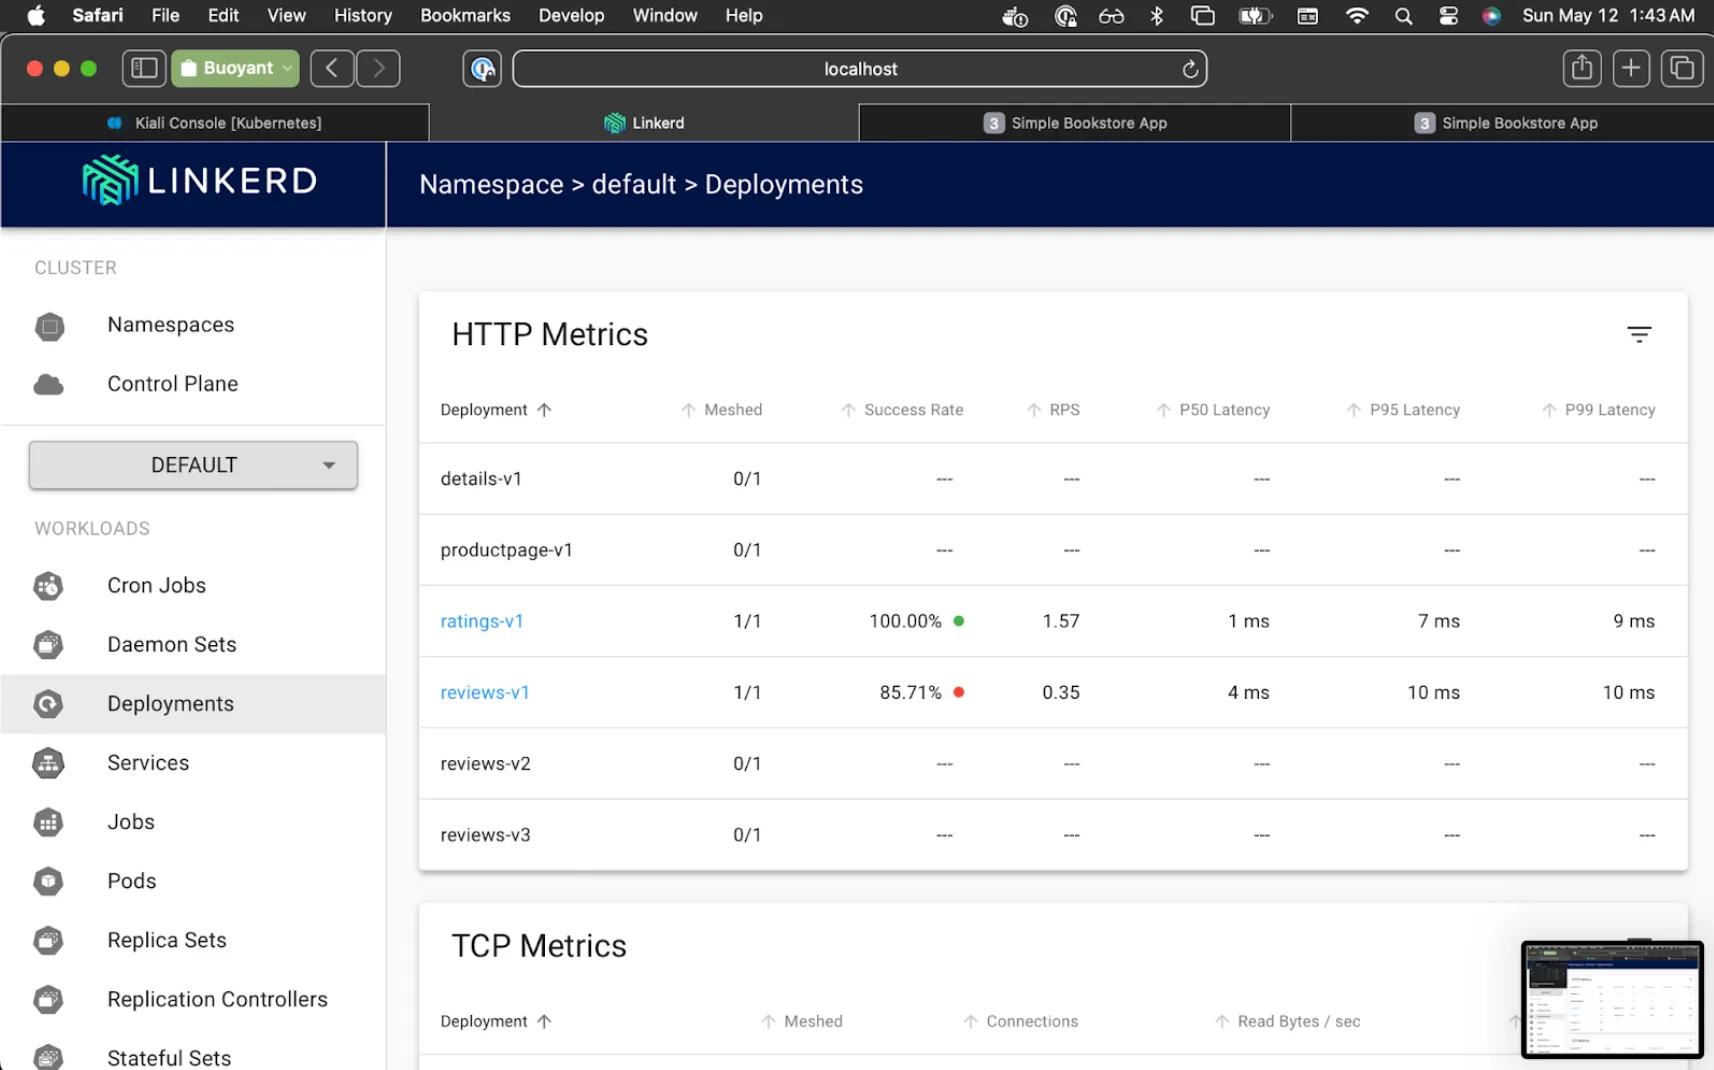Screen dimensions: 1714x1070
Task: Click the Wi-Fi status icon
Action: [x=1356, y=16]
